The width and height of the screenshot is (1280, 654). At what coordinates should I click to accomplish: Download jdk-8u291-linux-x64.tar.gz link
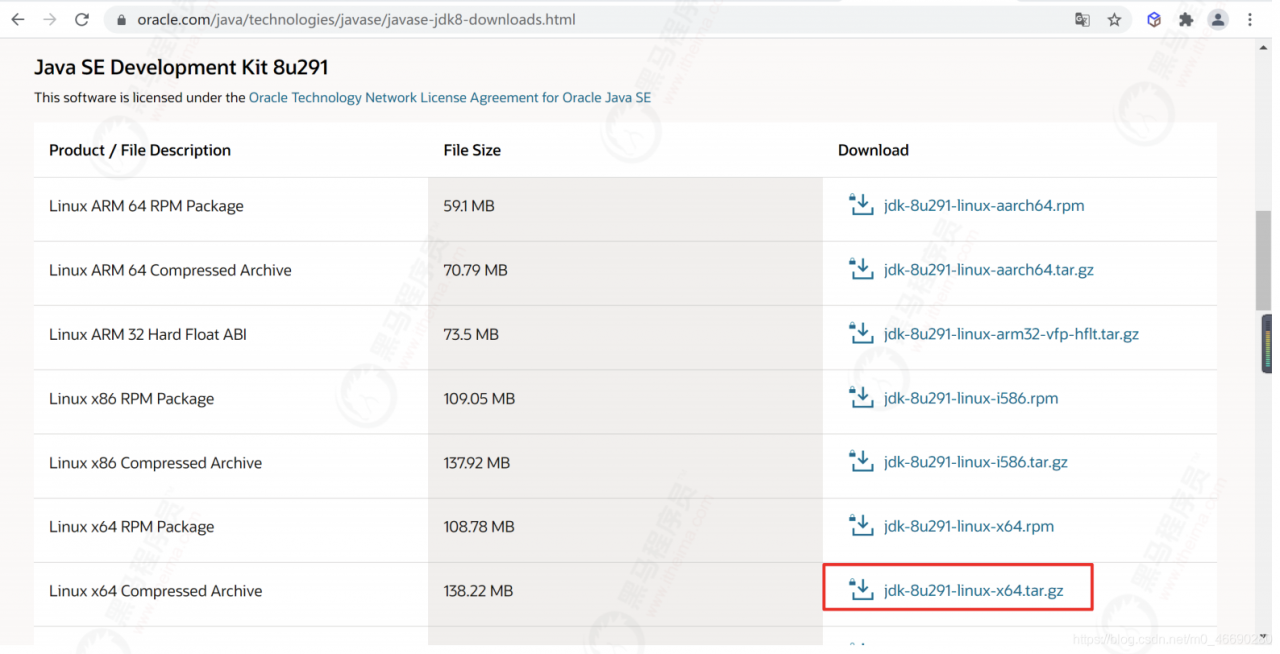click(x=974, y=591)
